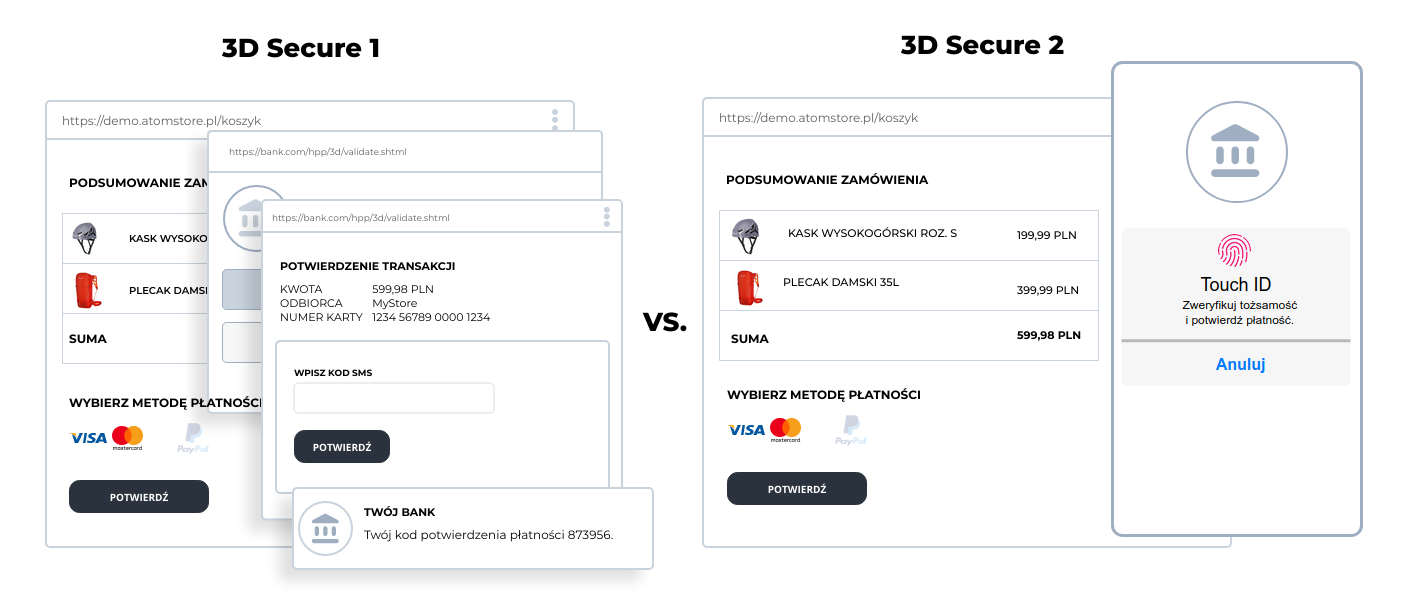Click the TWÓJ BANK SMS notification text
The width and height of the screenshot is (1404, 607).
pyautogui.click(x=488, y=534)
